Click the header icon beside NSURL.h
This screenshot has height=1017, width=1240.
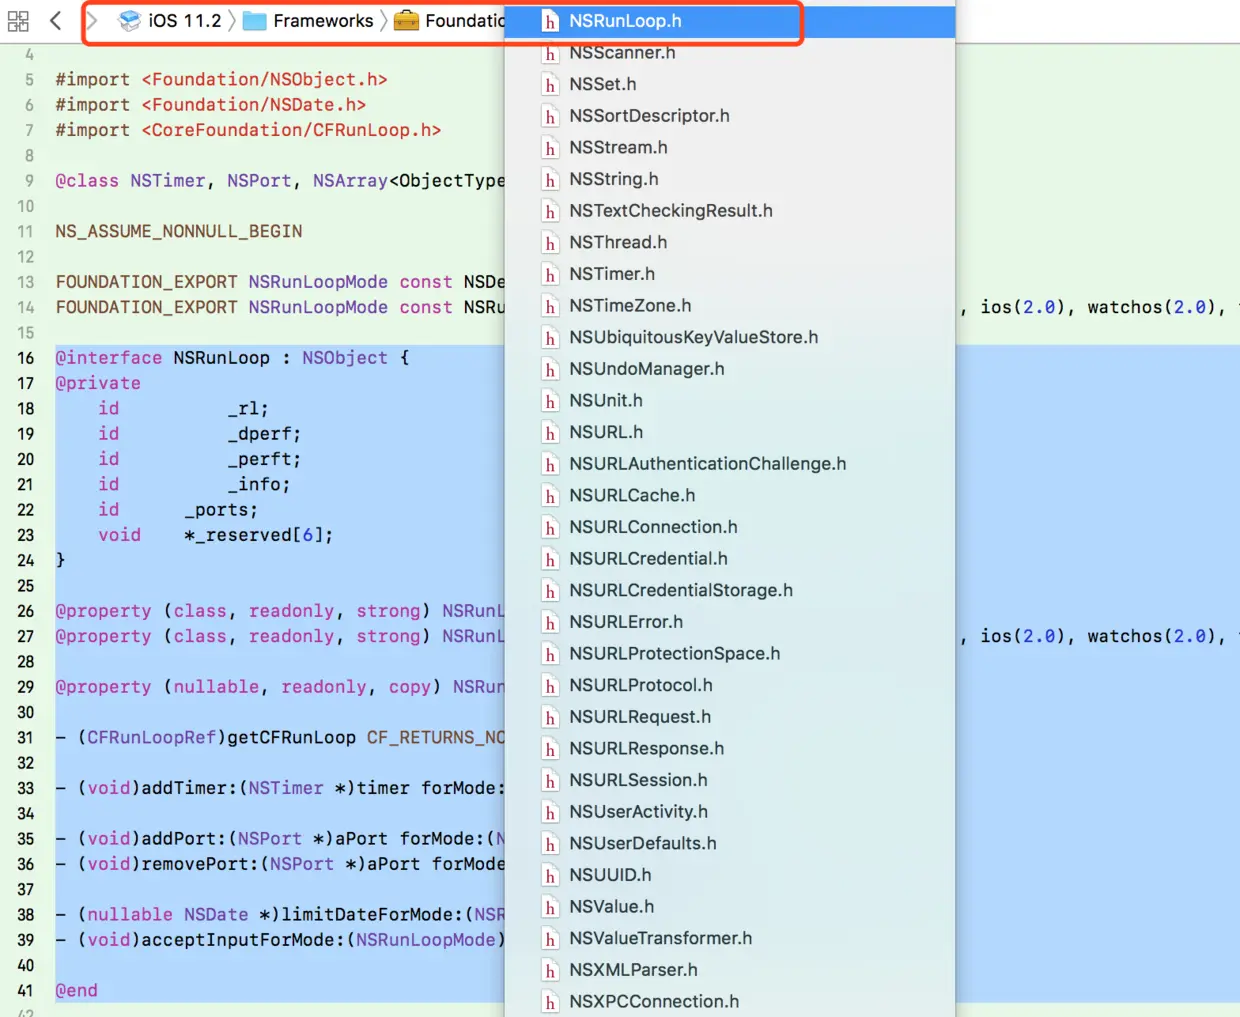(x=550, y=433)
